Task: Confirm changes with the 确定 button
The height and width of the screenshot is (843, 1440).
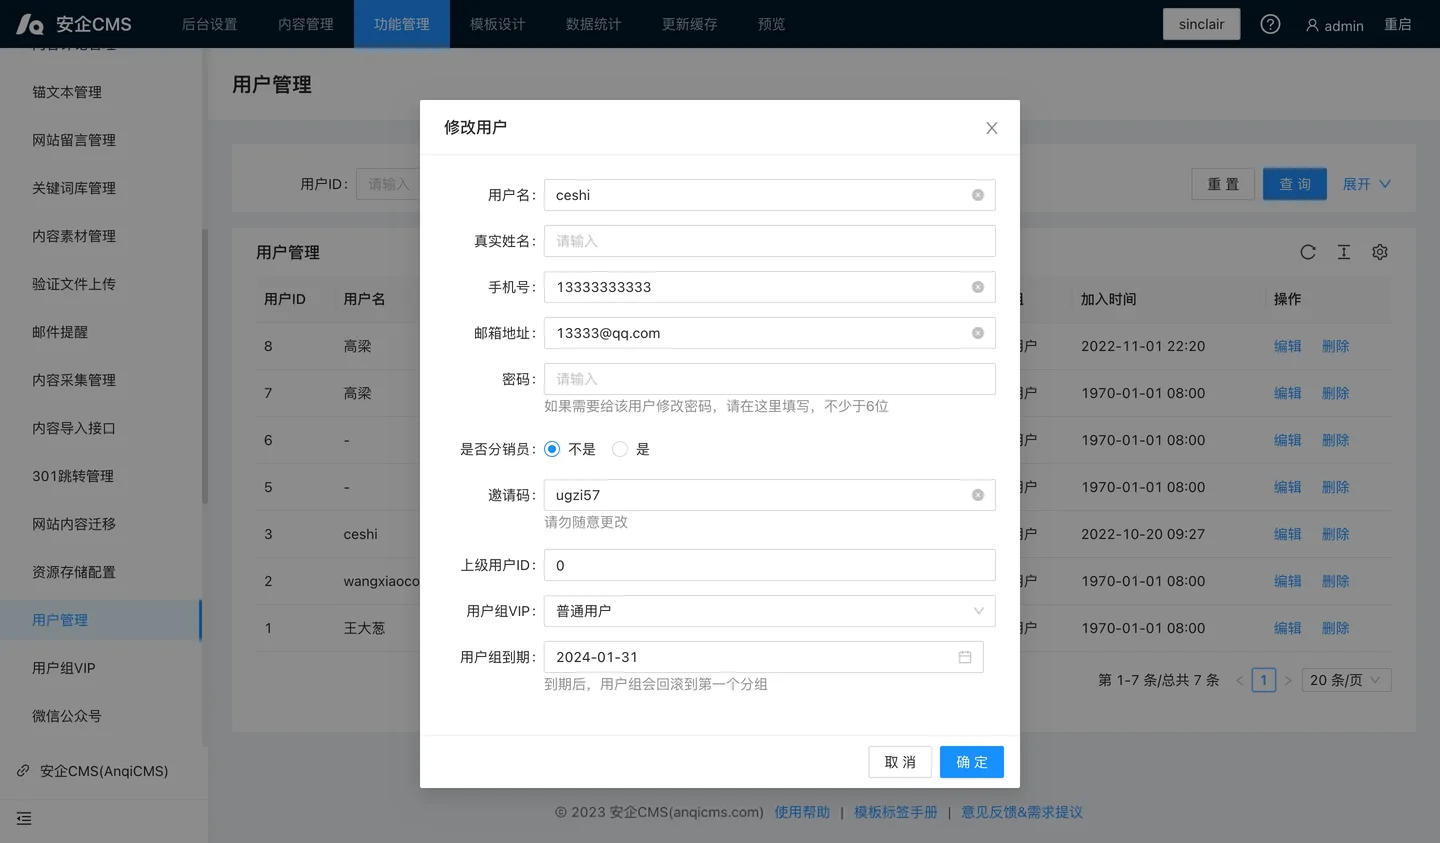Action: (972, 762)
